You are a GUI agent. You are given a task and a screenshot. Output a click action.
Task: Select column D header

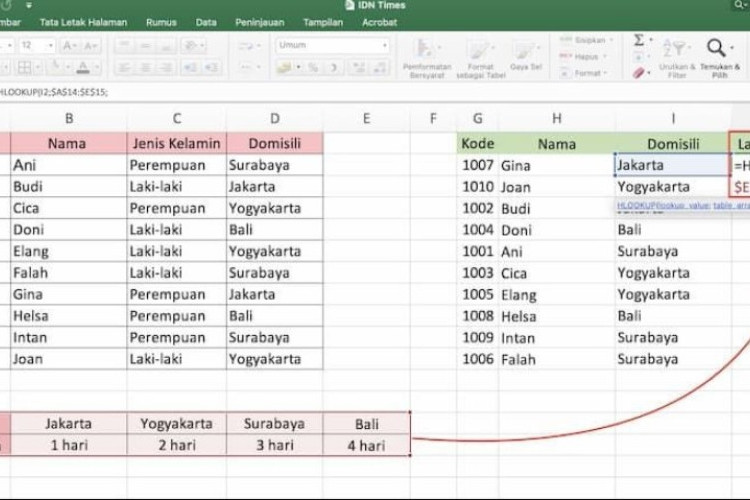[x=275, y=119]
